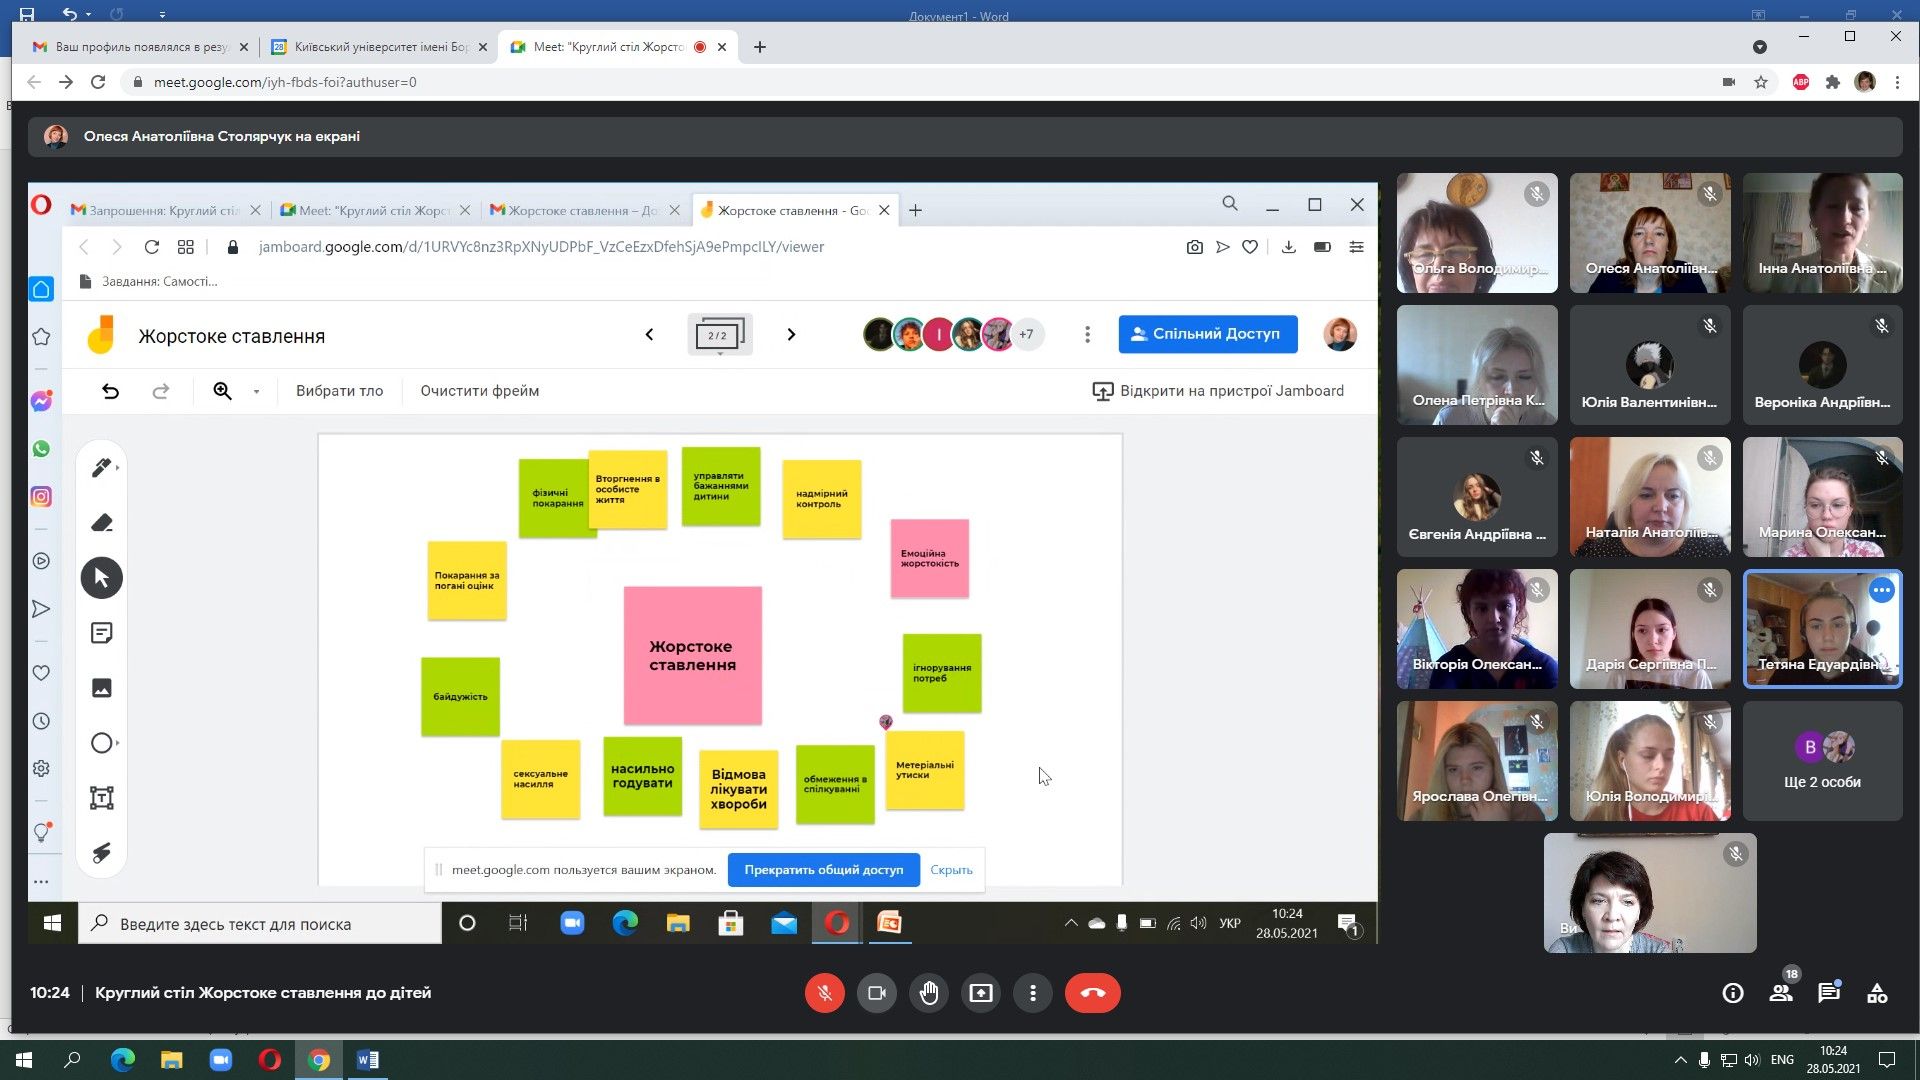Open Chrome's three-dot menu
This screenshot has width=1920, height=1080.
point(1897,82)
